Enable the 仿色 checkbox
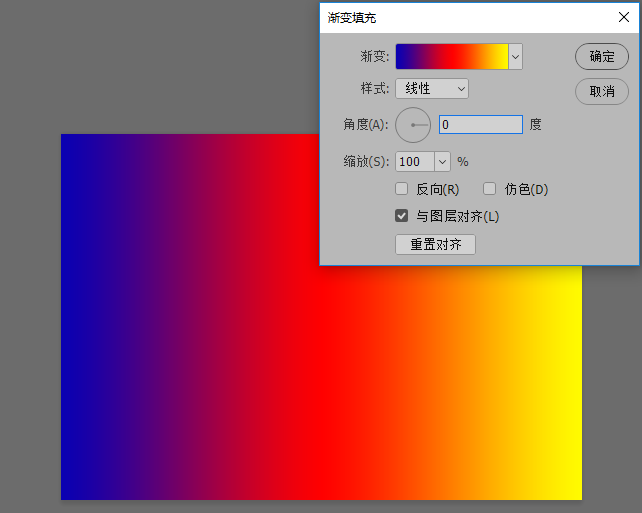 tap(490, 189)
